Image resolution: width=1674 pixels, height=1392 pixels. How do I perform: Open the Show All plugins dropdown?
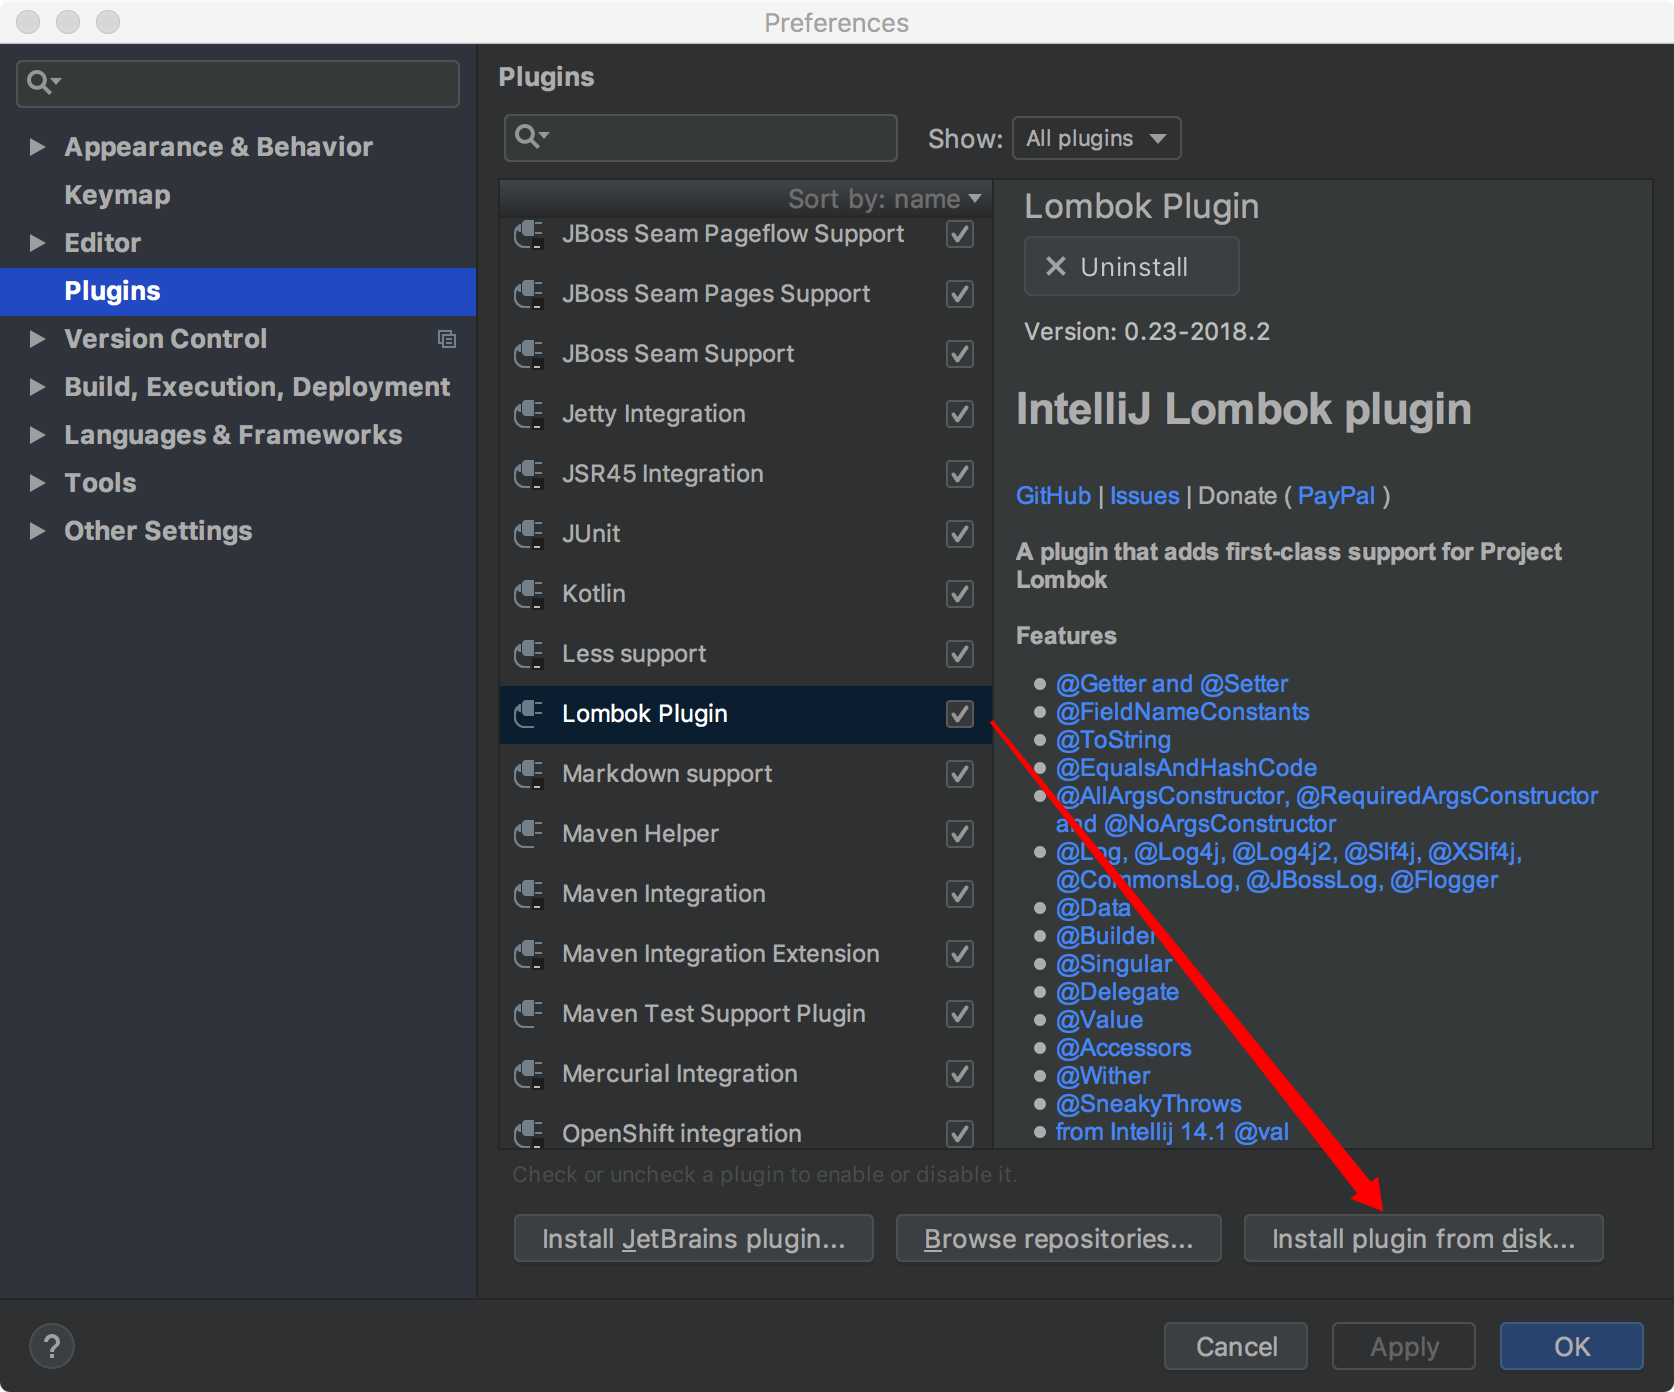pos(1096,138)
